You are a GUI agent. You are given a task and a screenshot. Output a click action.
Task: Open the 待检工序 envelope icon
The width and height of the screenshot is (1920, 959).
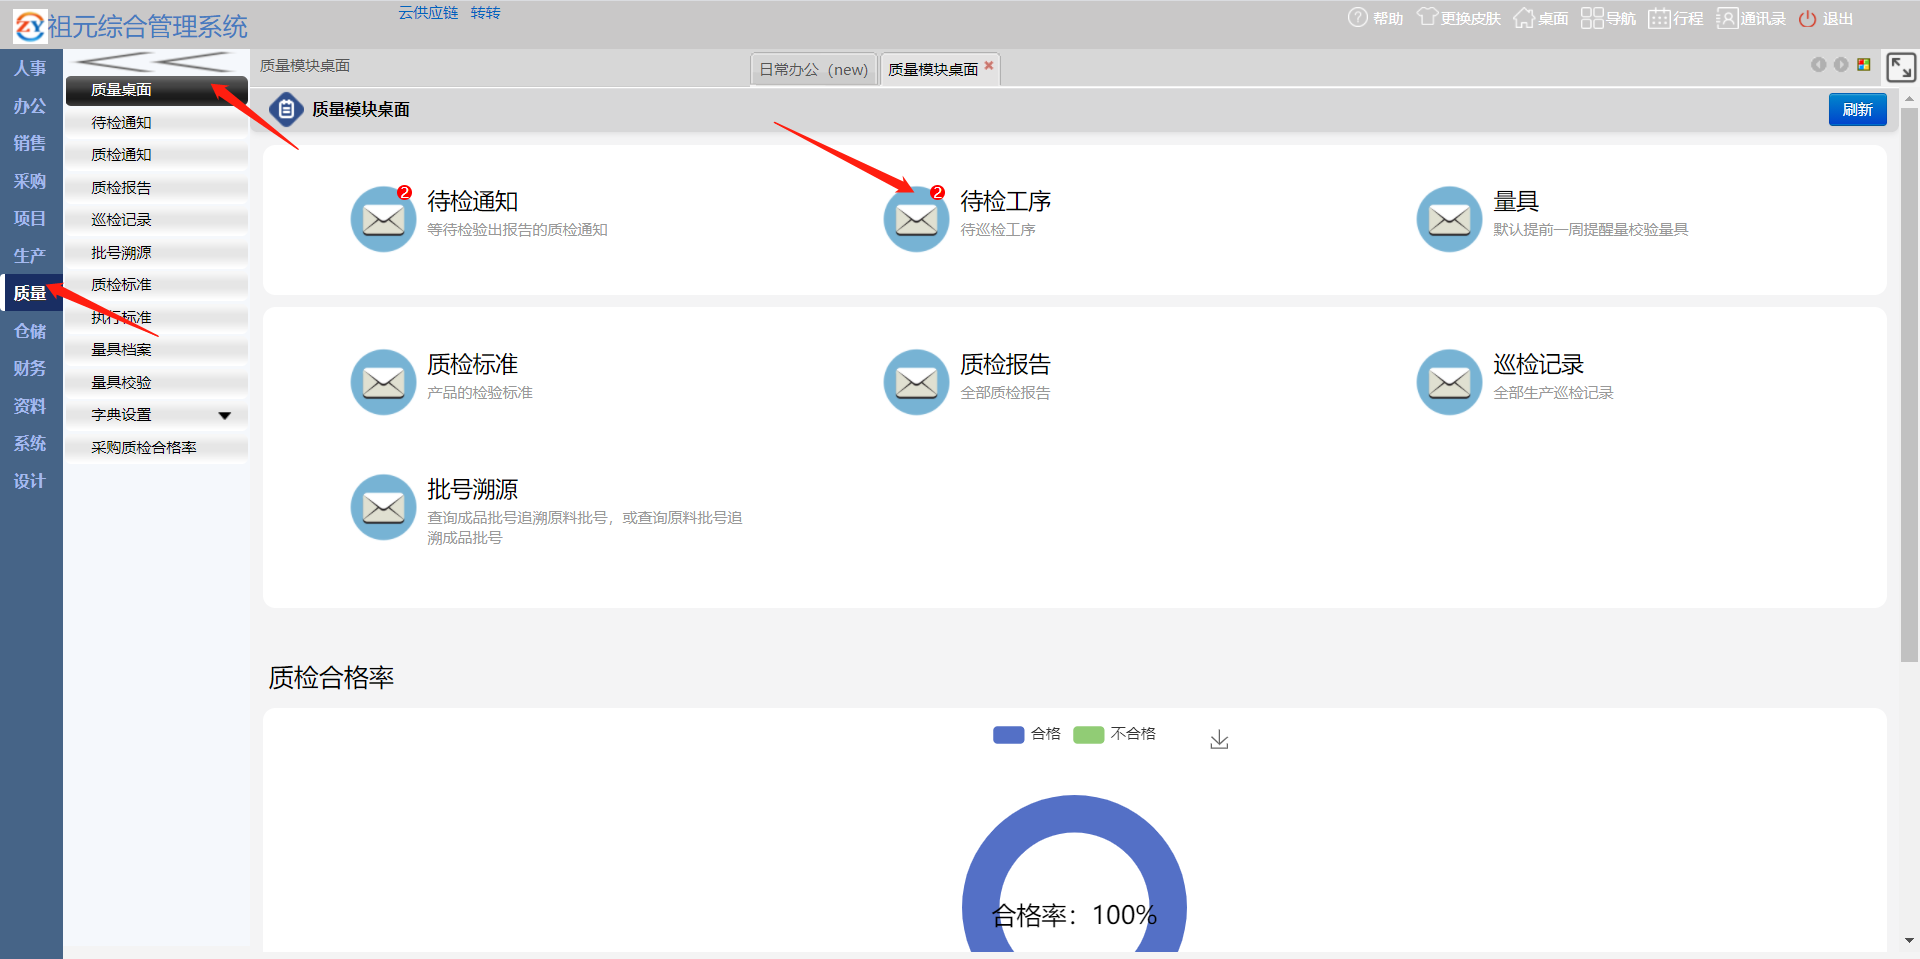click(916, 219)
